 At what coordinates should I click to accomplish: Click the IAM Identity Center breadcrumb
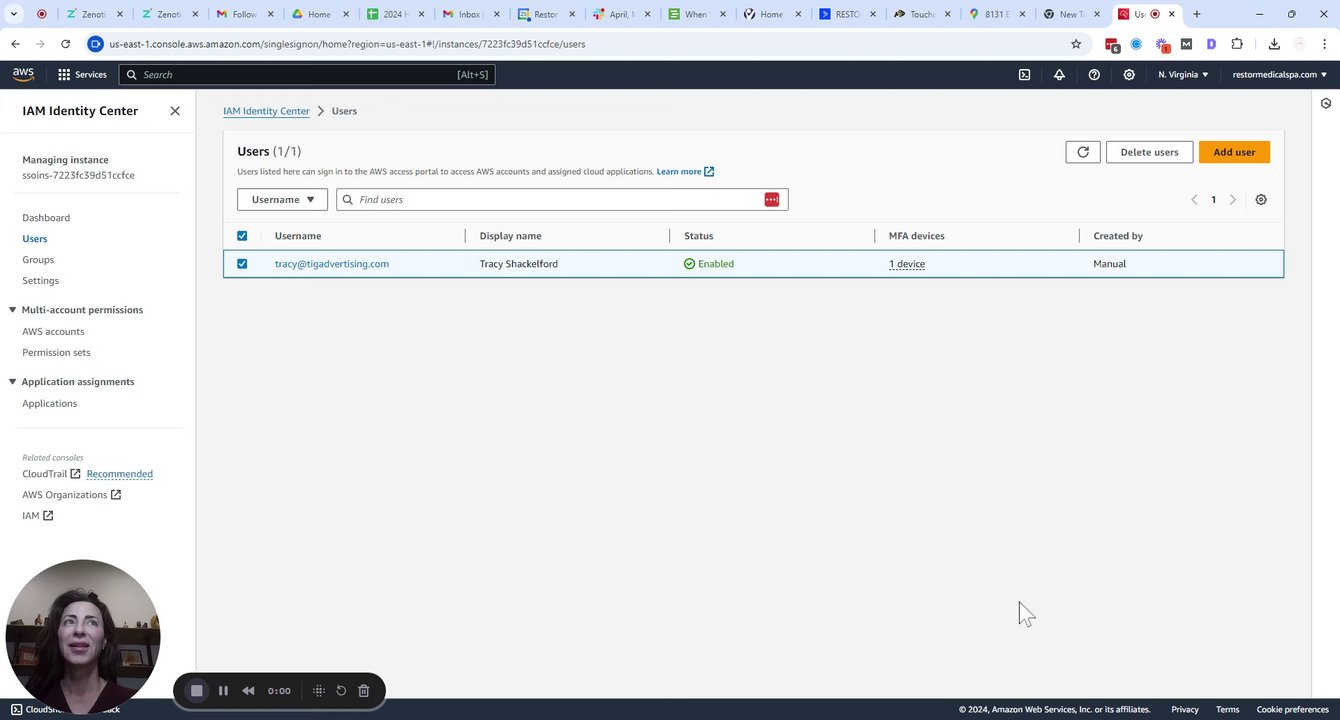pyautogui.click(x=266, y=111)
